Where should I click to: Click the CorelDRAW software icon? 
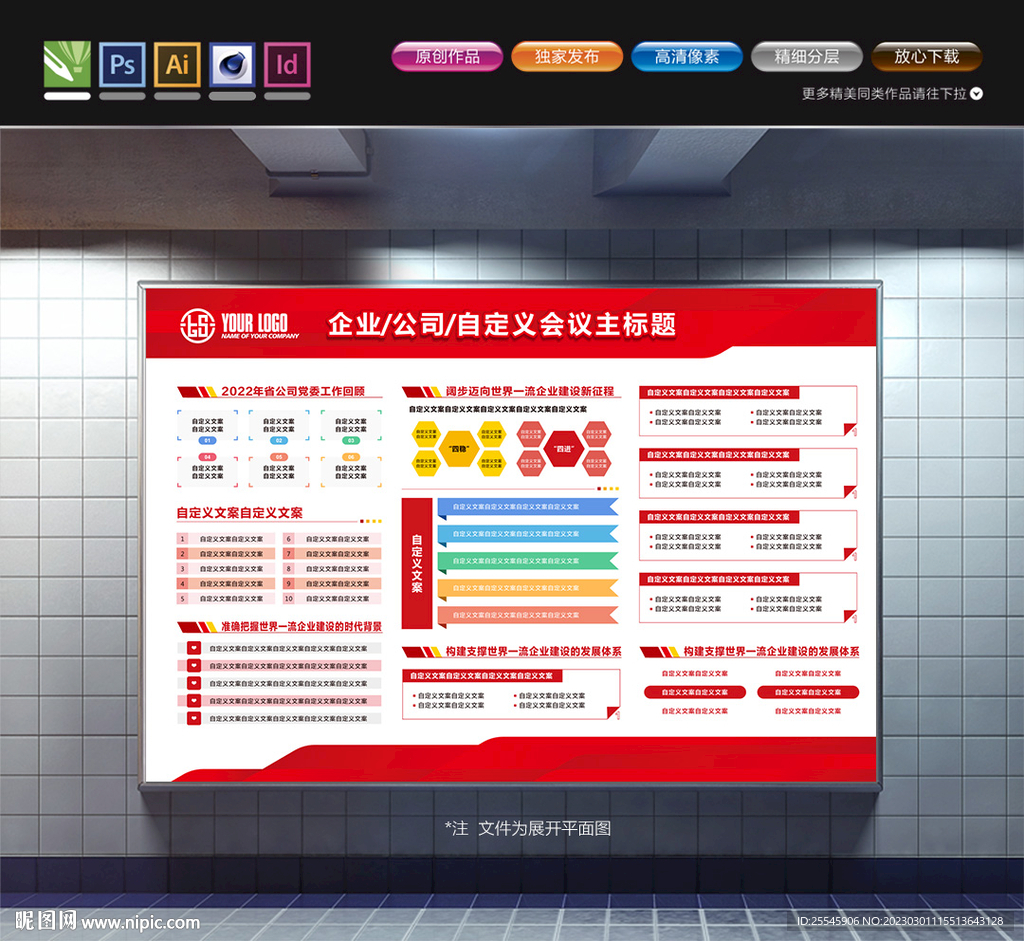67,64
